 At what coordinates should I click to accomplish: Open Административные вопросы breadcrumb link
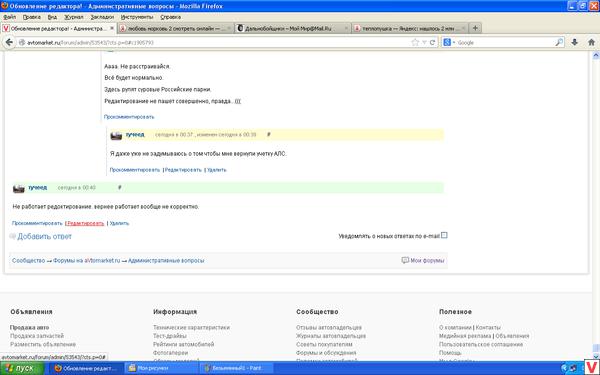pos(166,261)
